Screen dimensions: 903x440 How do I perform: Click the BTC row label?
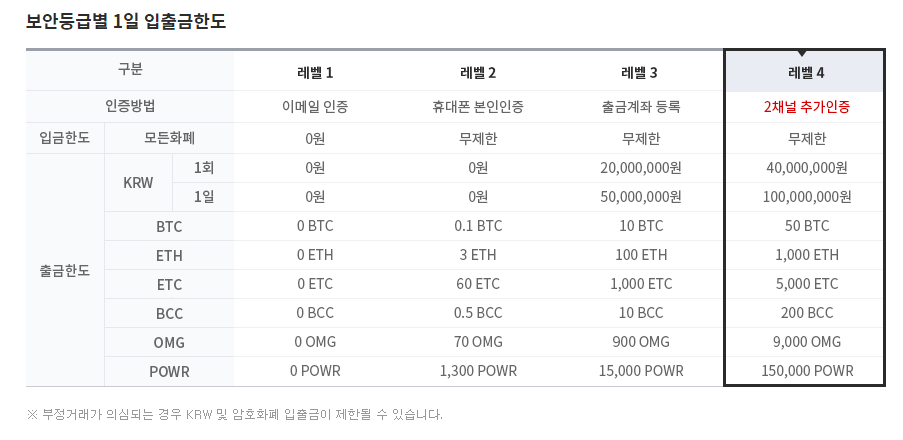[169, 226]
